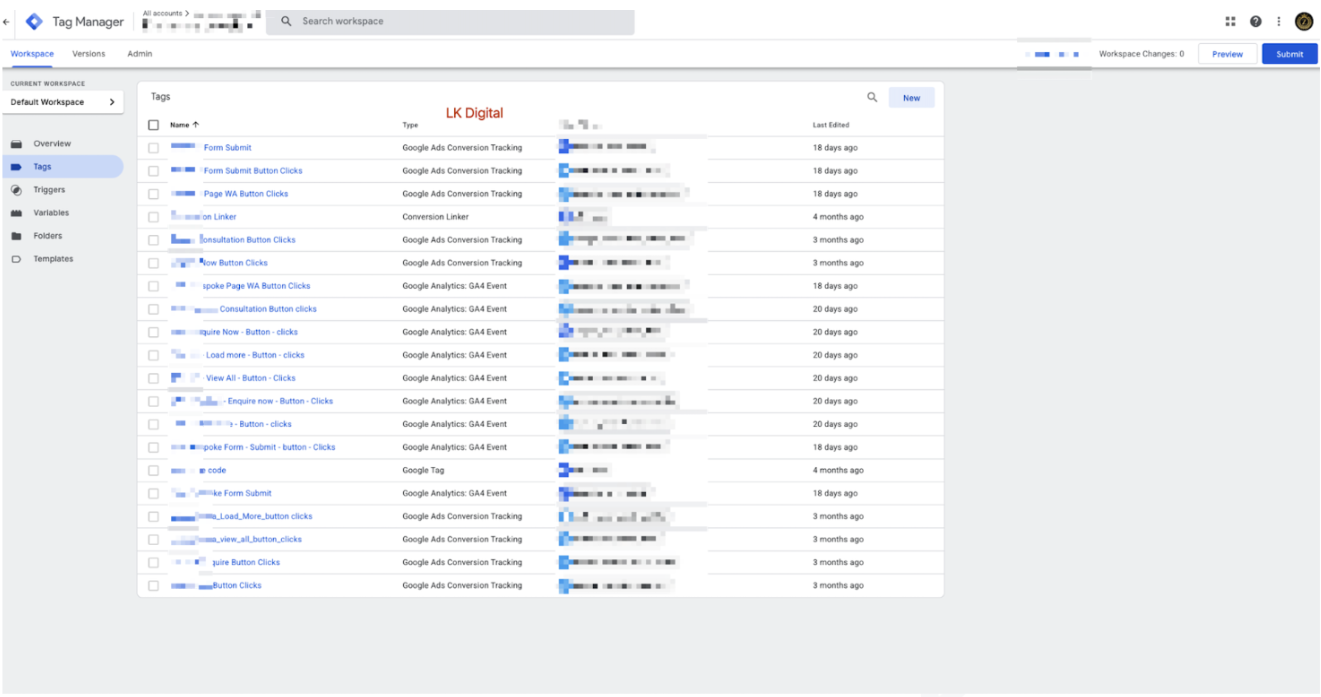The image size is (1321, 697).
Task: Open the Form Submit Button Clicks tag
Action: [x=253, y=171]
